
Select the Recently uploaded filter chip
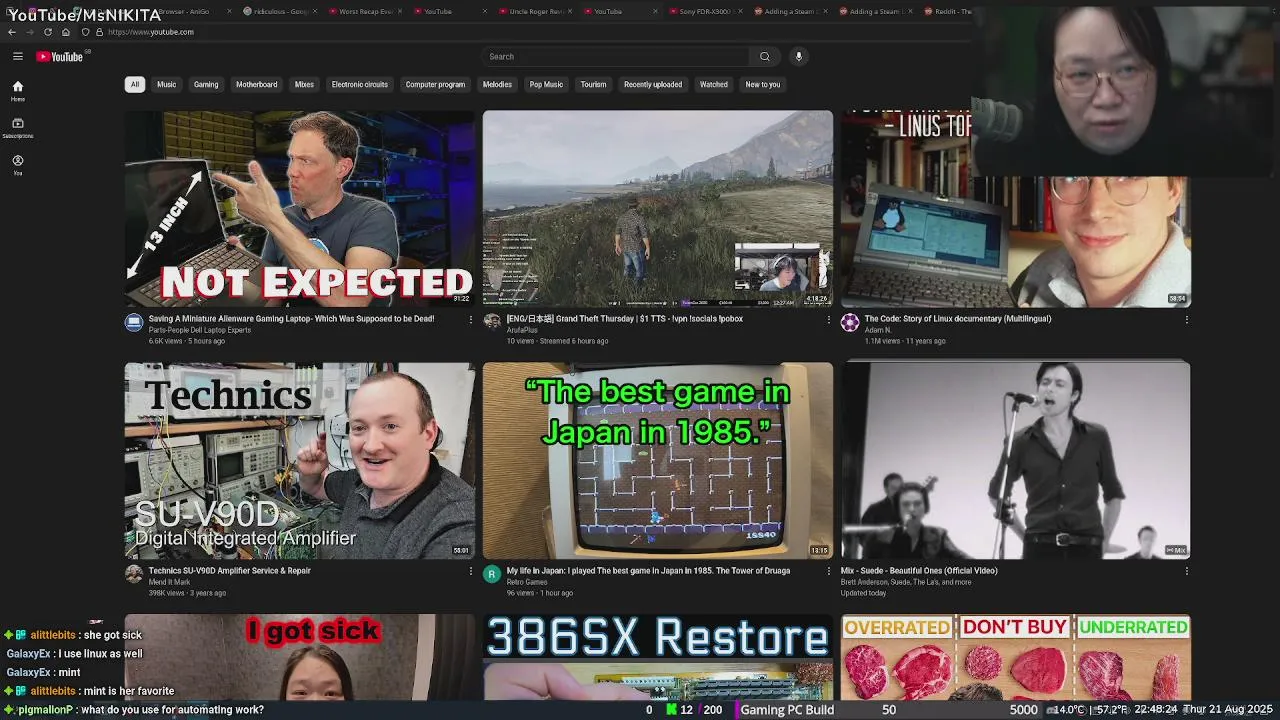(x=653, y=84)
